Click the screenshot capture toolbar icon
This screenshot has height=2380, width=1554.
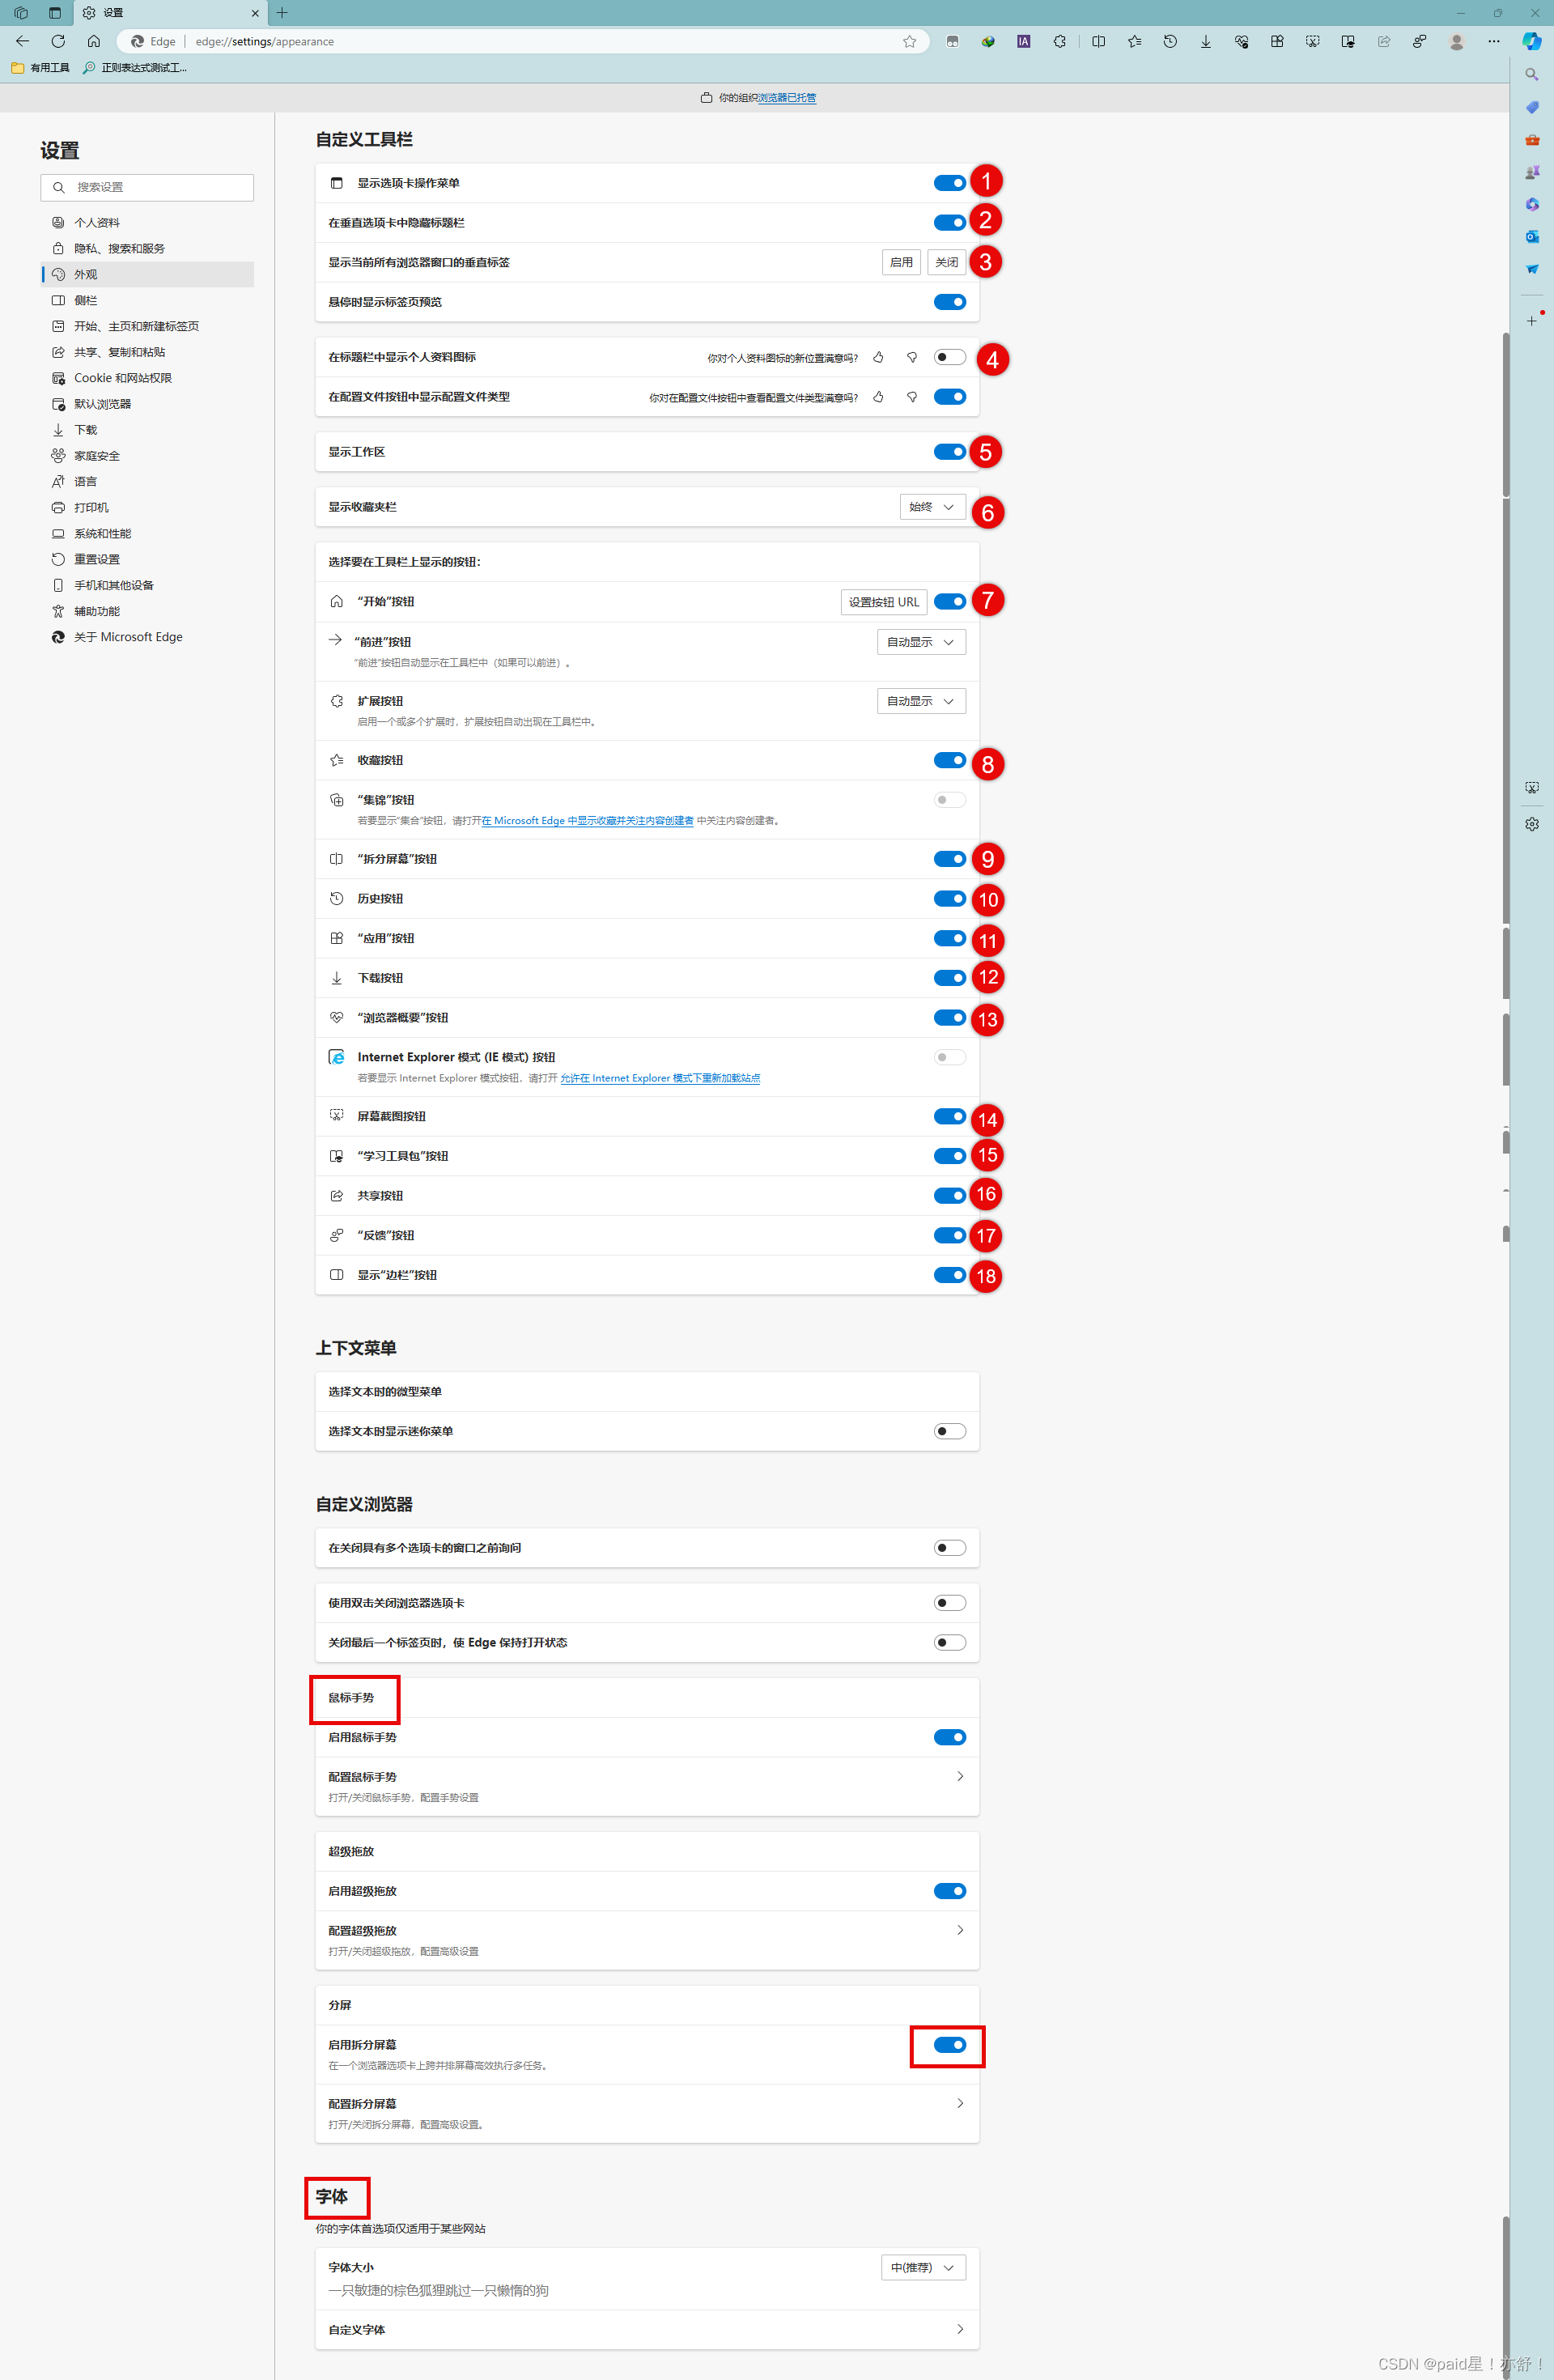tap(1312, 41)
